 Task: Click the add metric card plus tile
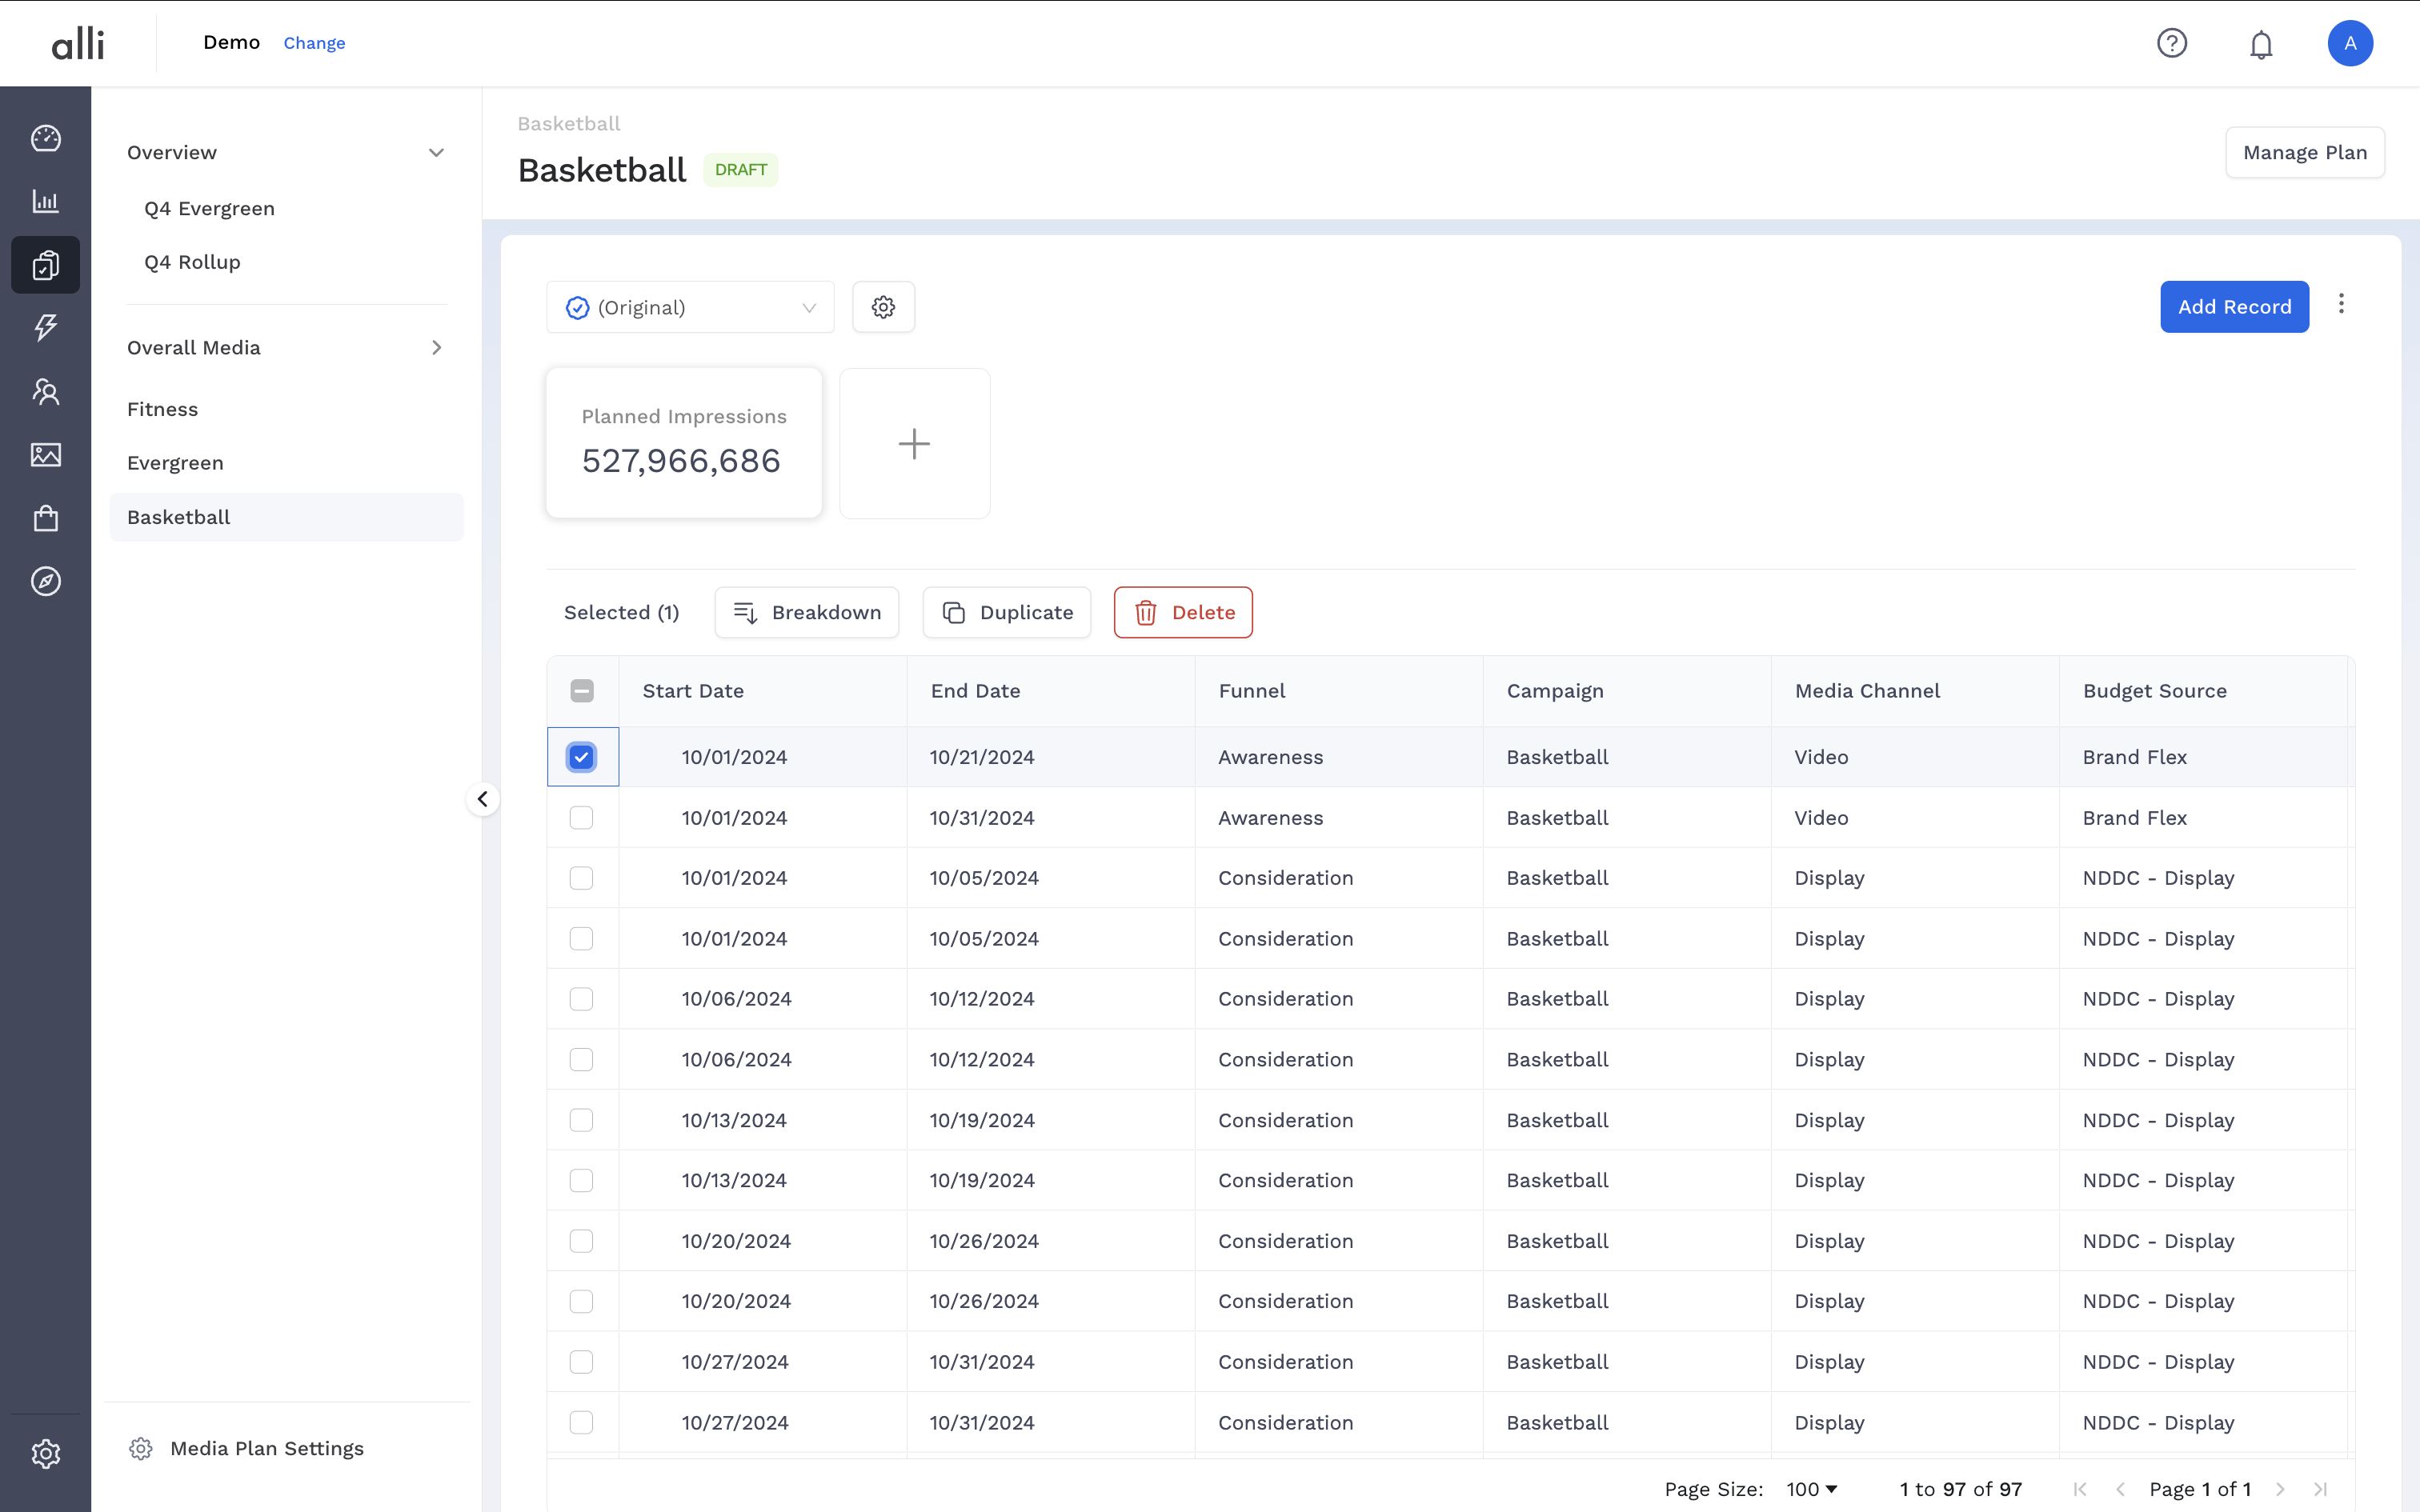914,443
